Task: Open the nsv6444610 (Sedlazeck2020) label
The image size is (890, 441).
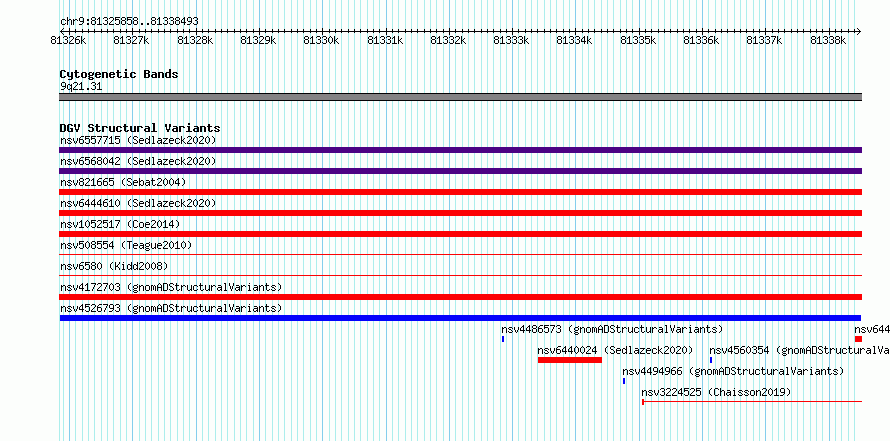Action: click(x=138, y=203)
